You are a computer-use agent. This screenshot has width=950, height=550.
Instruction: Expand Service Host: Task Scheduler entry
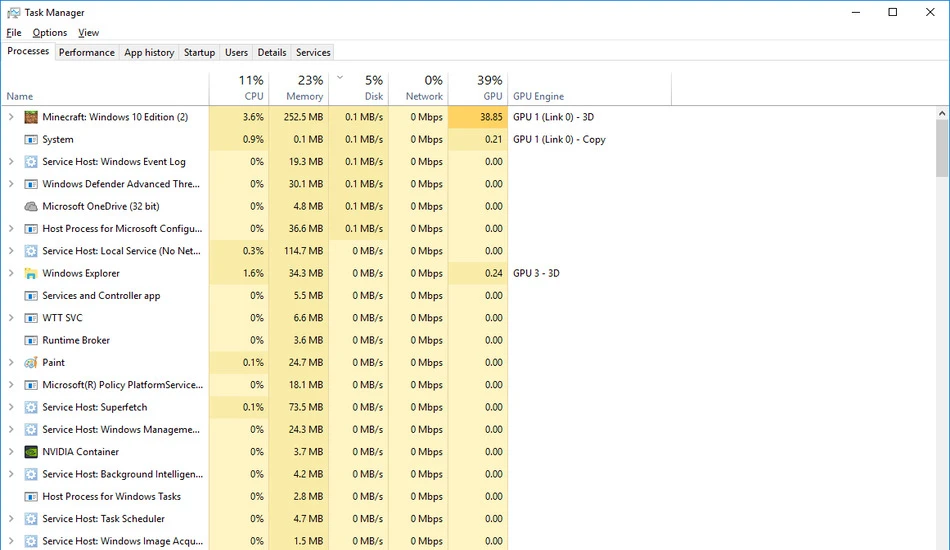[11, 519]
